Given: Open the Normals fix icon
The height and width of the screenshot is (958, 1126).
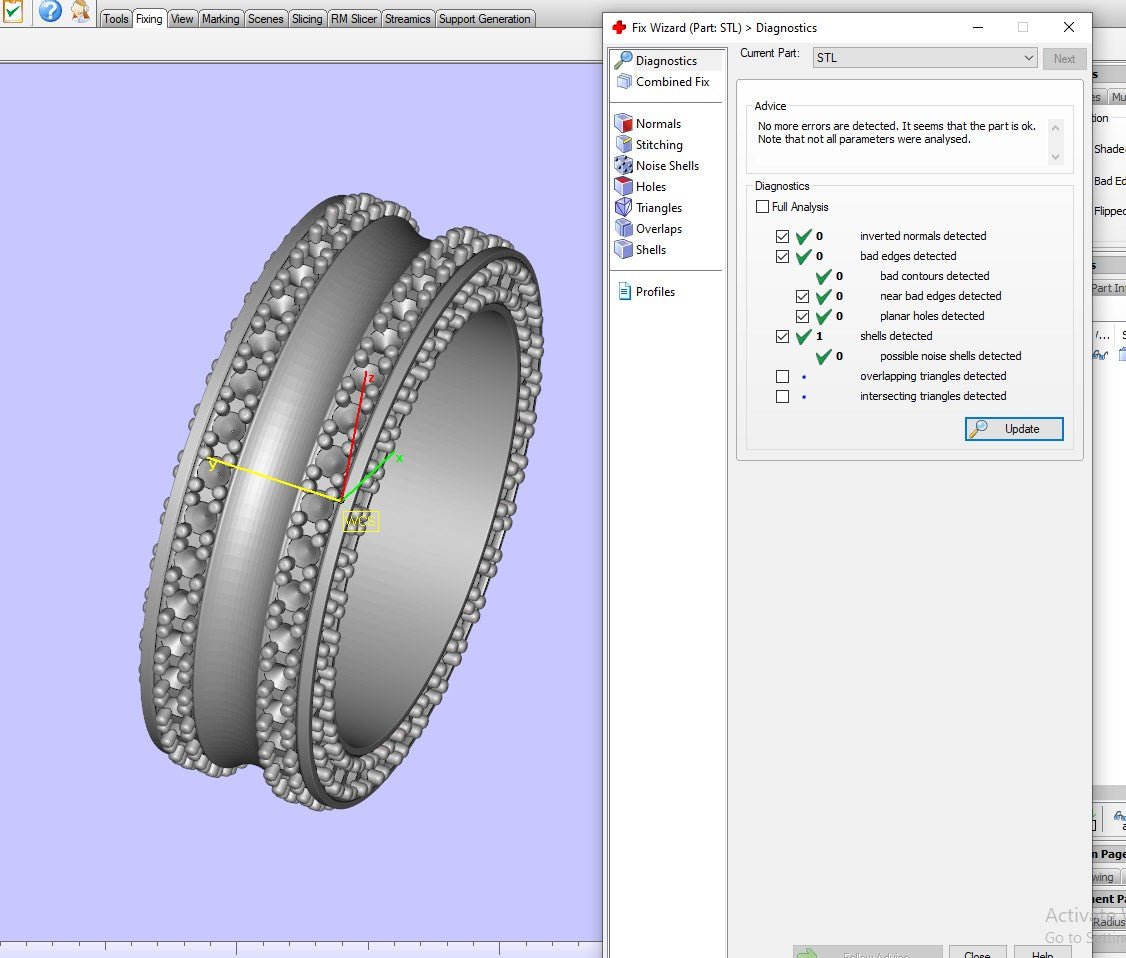Looking at the screenshot, I should (624, 124).
